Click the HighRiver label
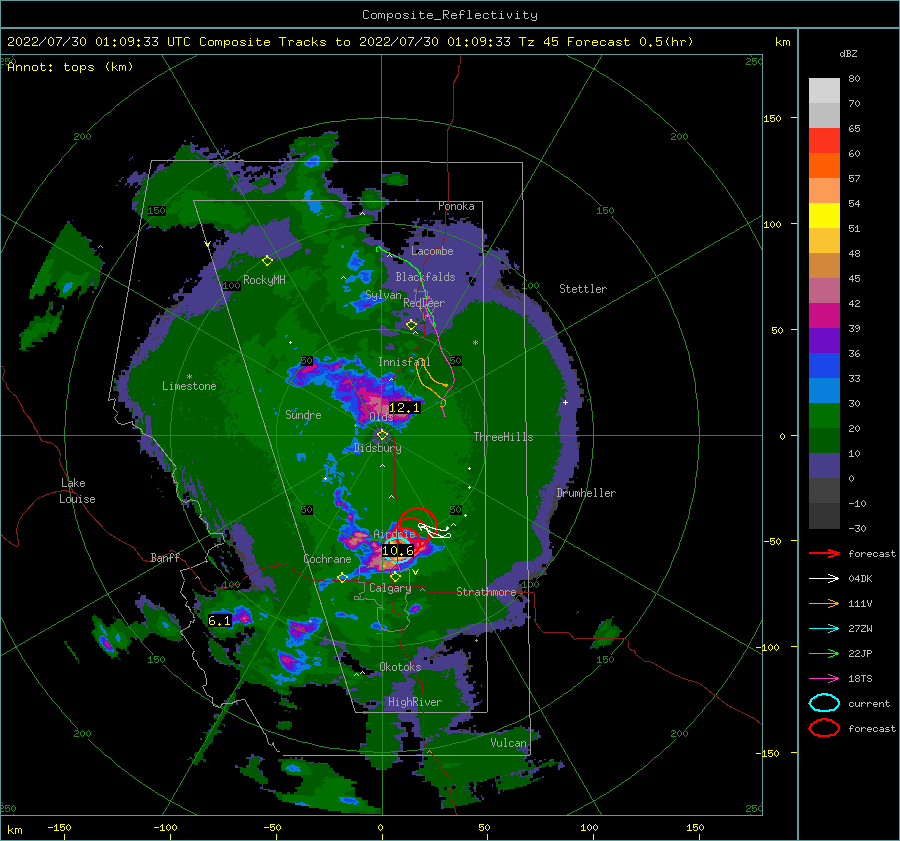 click(415, 702)
